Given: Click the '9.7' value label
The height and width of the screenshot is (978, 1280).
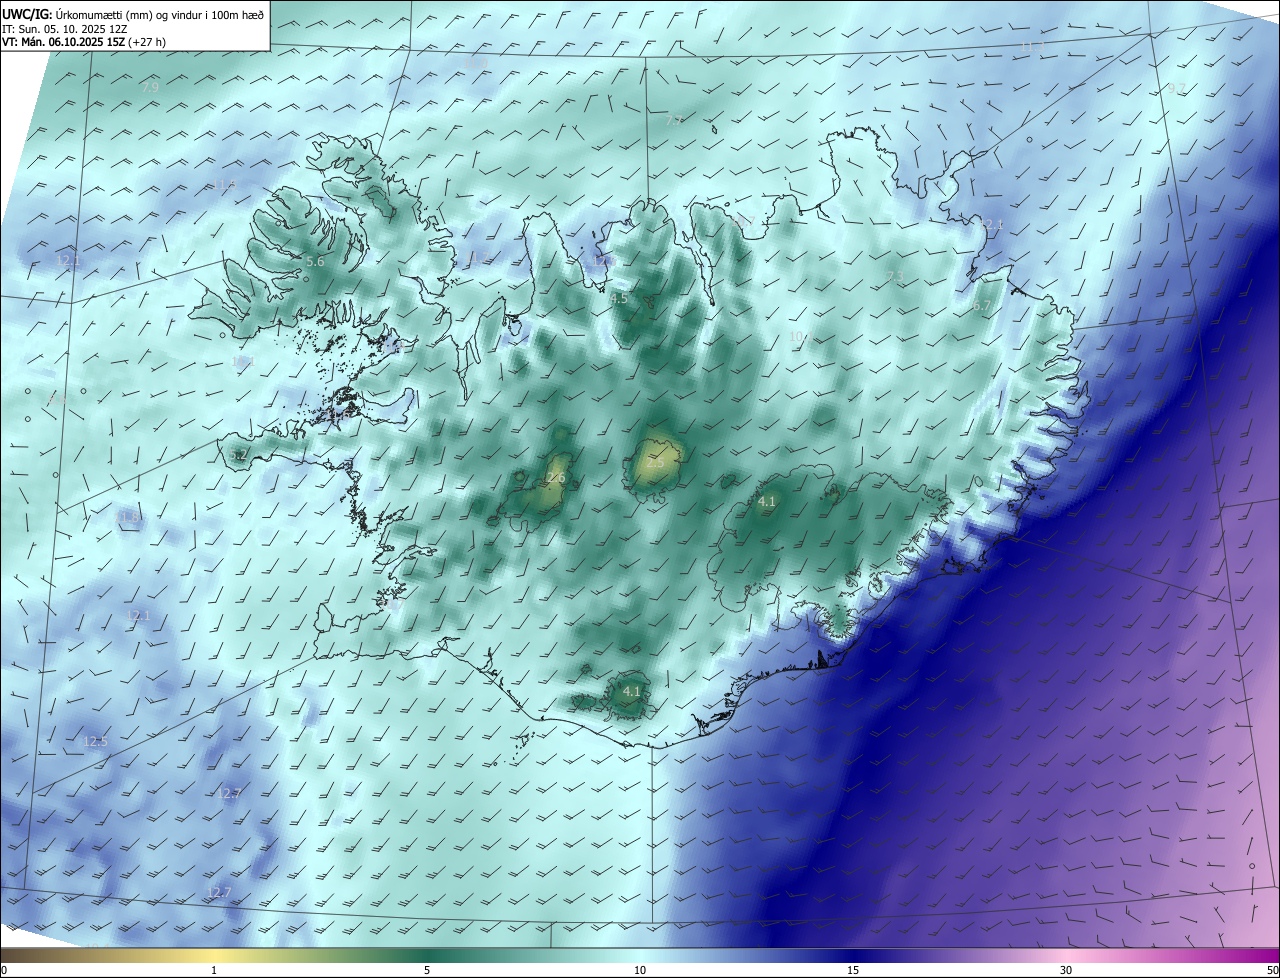Looking at the screenshot, I should [1176, 88].
